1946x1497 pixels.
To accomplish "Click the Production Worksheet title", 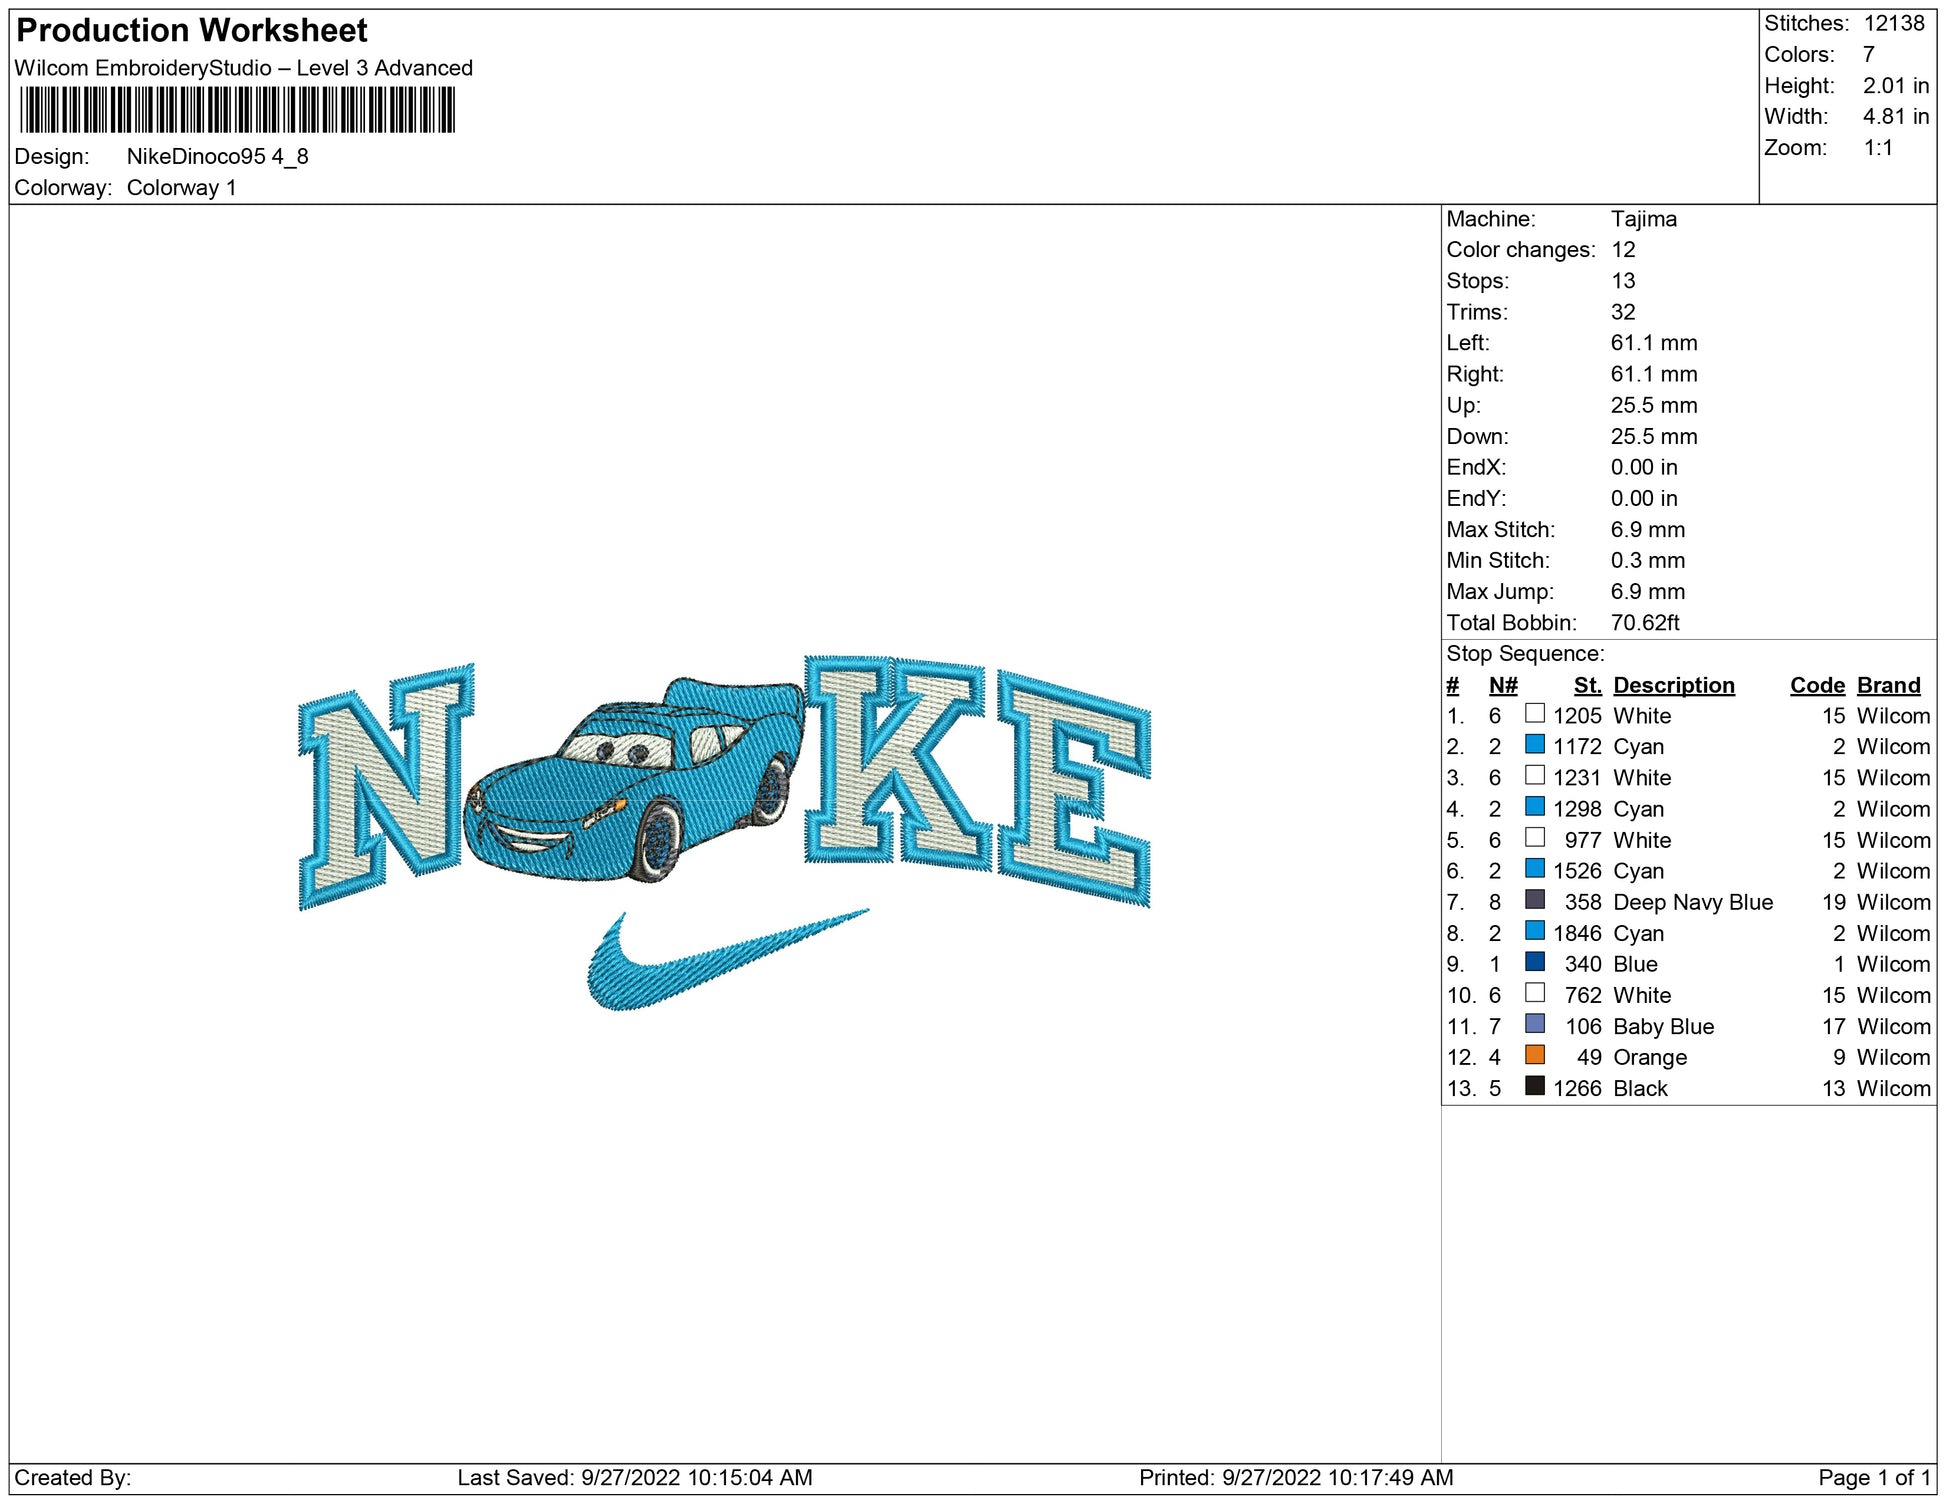I will 192,31.
